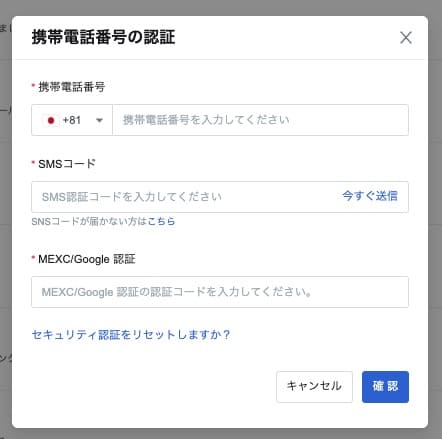This screenshot has height=439, width=442.
Task: Focus the SMS認証コード input field
Action: tap(183, 197)
